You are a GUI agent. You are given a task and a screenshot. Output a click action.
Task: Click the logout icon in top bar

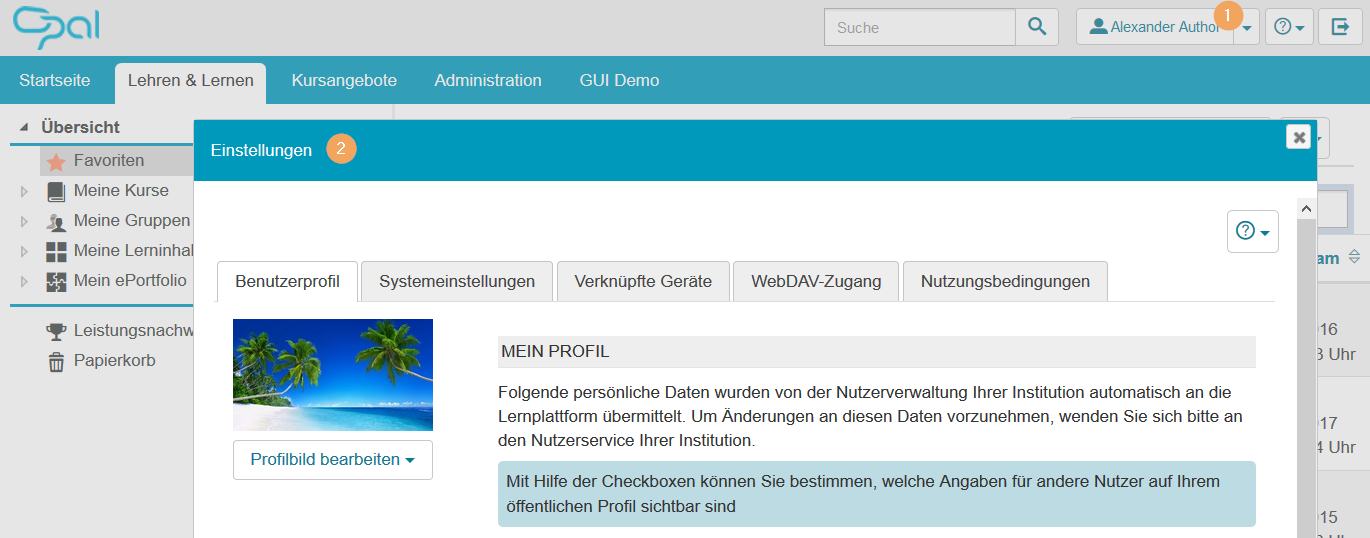click(x=1340, y=27)
